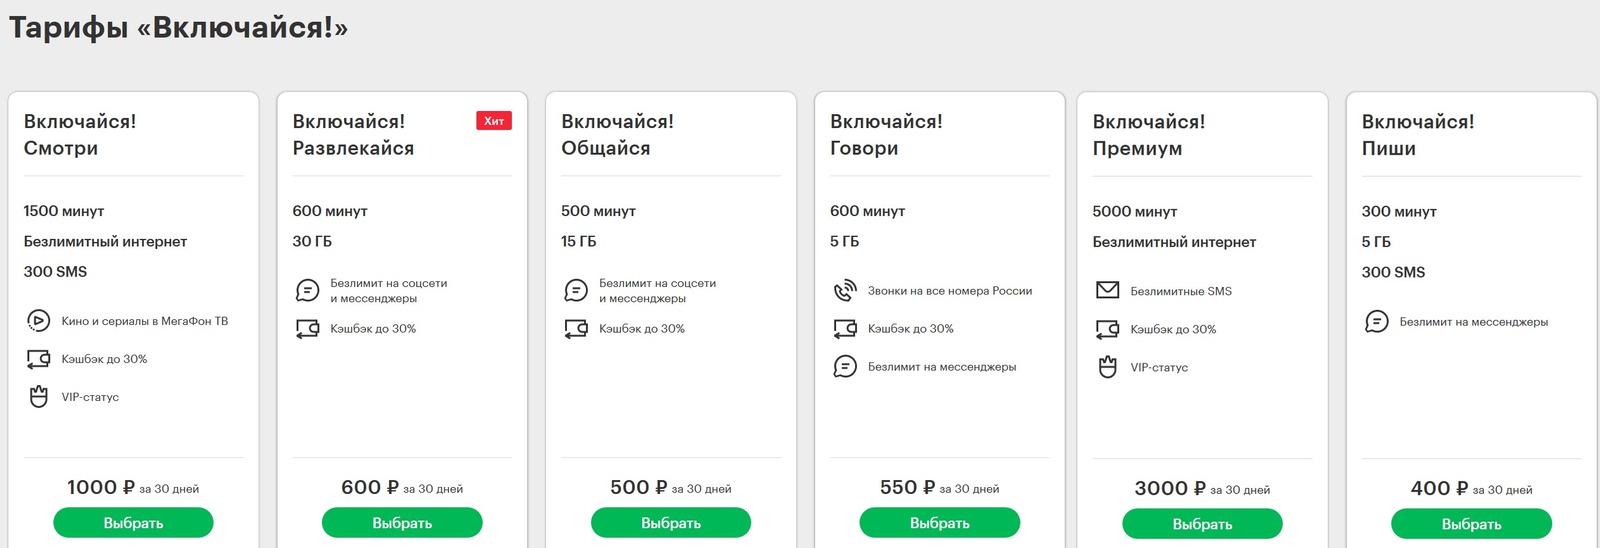Screen dimensions: 1600x548
Task: Click the MegaFon TV play icon in Смотри card
Action: 38,321
